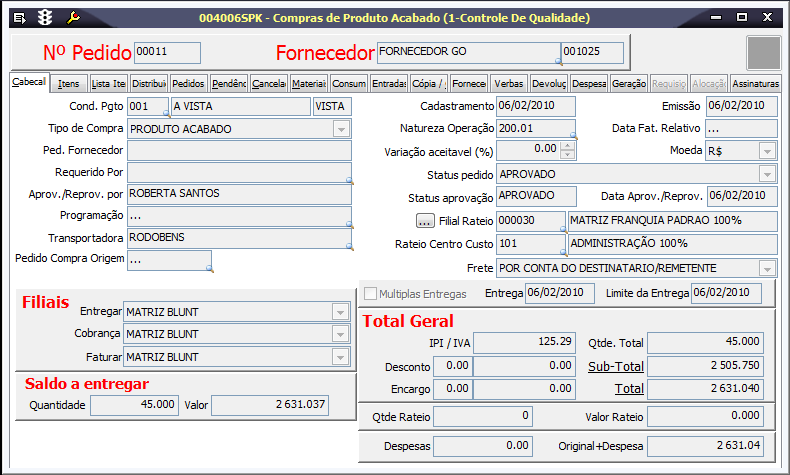Select the Cabeçalho tab
This screenshot has height=475, width=790.
pos(29,82)
